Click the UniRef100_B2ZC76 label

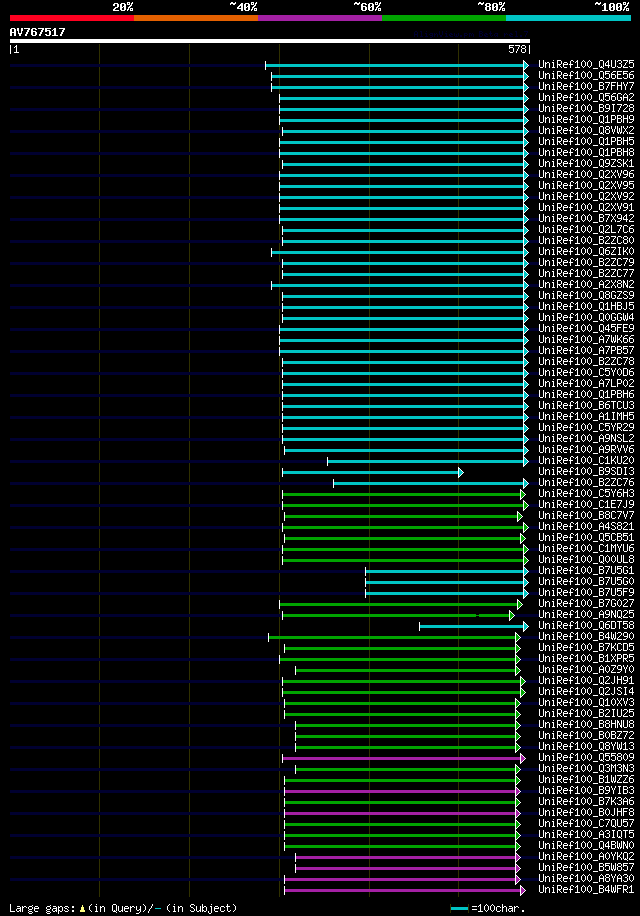click(586, 483)
